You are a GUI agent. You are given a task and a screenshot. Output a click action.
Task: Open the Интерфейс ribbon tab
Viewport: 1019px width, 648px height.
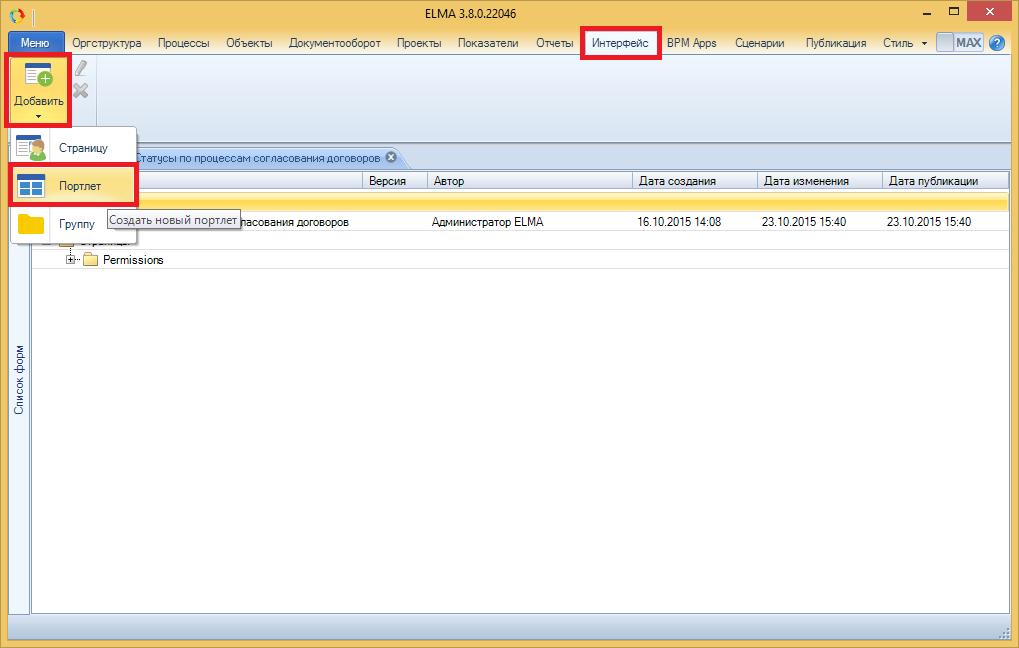tap(620, 43)
